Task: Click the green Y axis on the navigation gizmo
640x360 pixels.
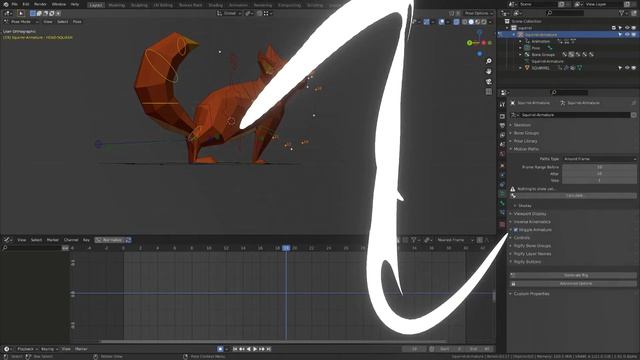Action: (469, 42)
